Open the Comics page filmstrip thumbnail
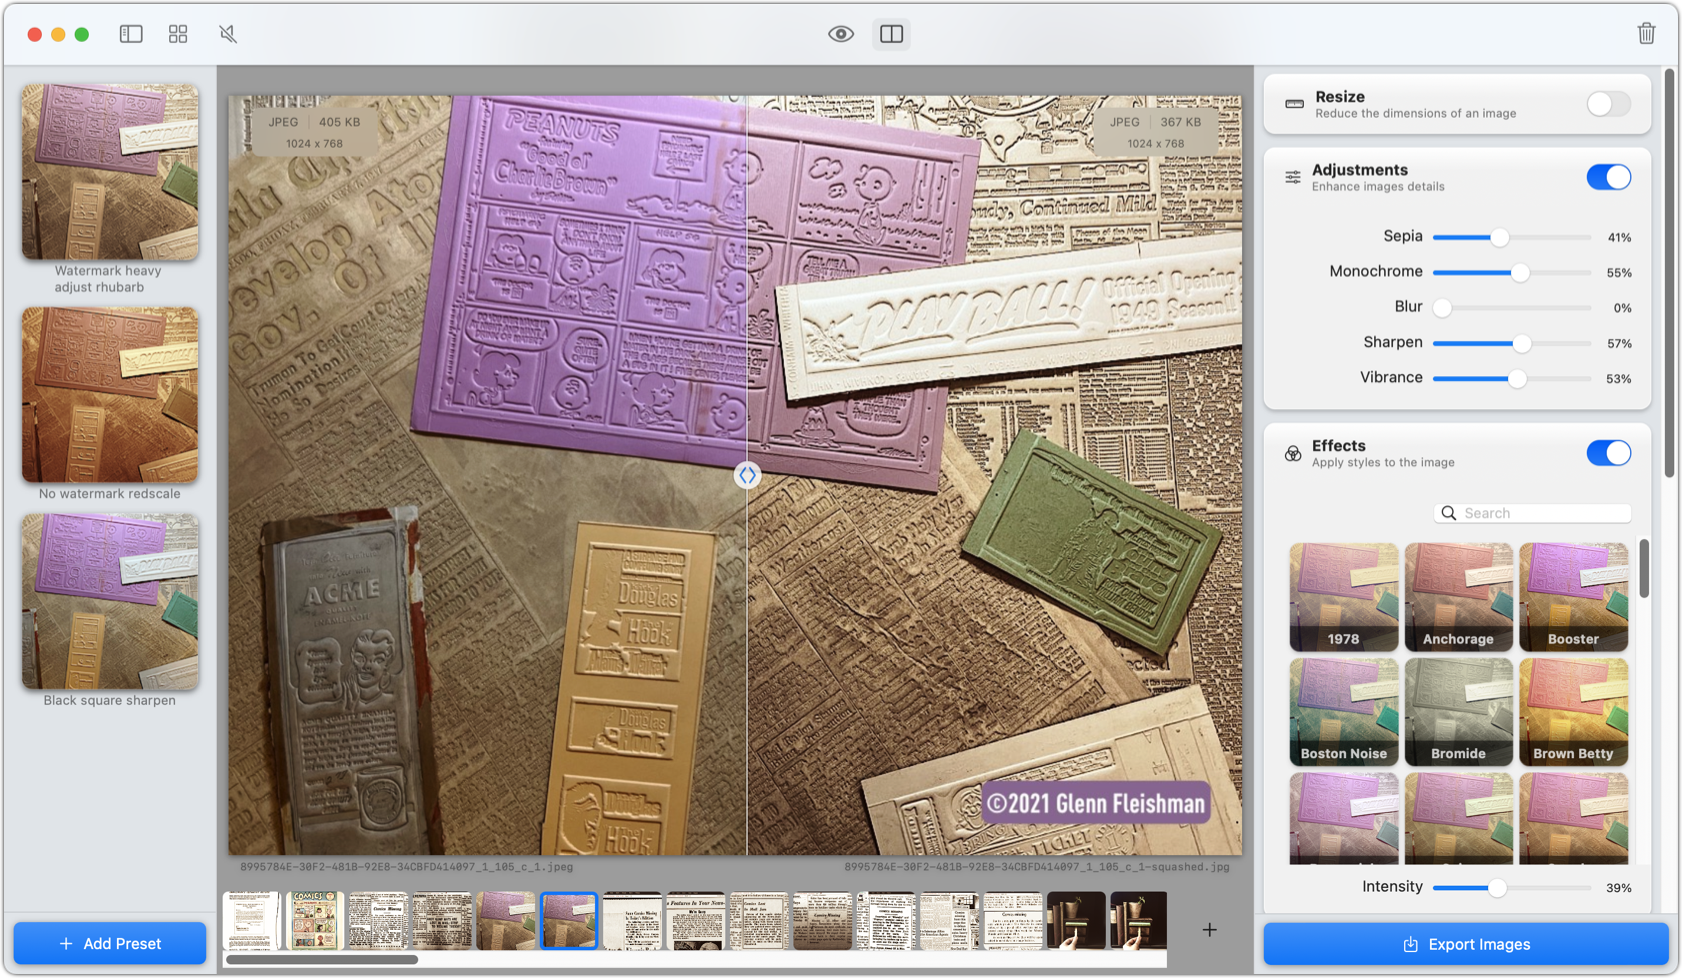 314,920
